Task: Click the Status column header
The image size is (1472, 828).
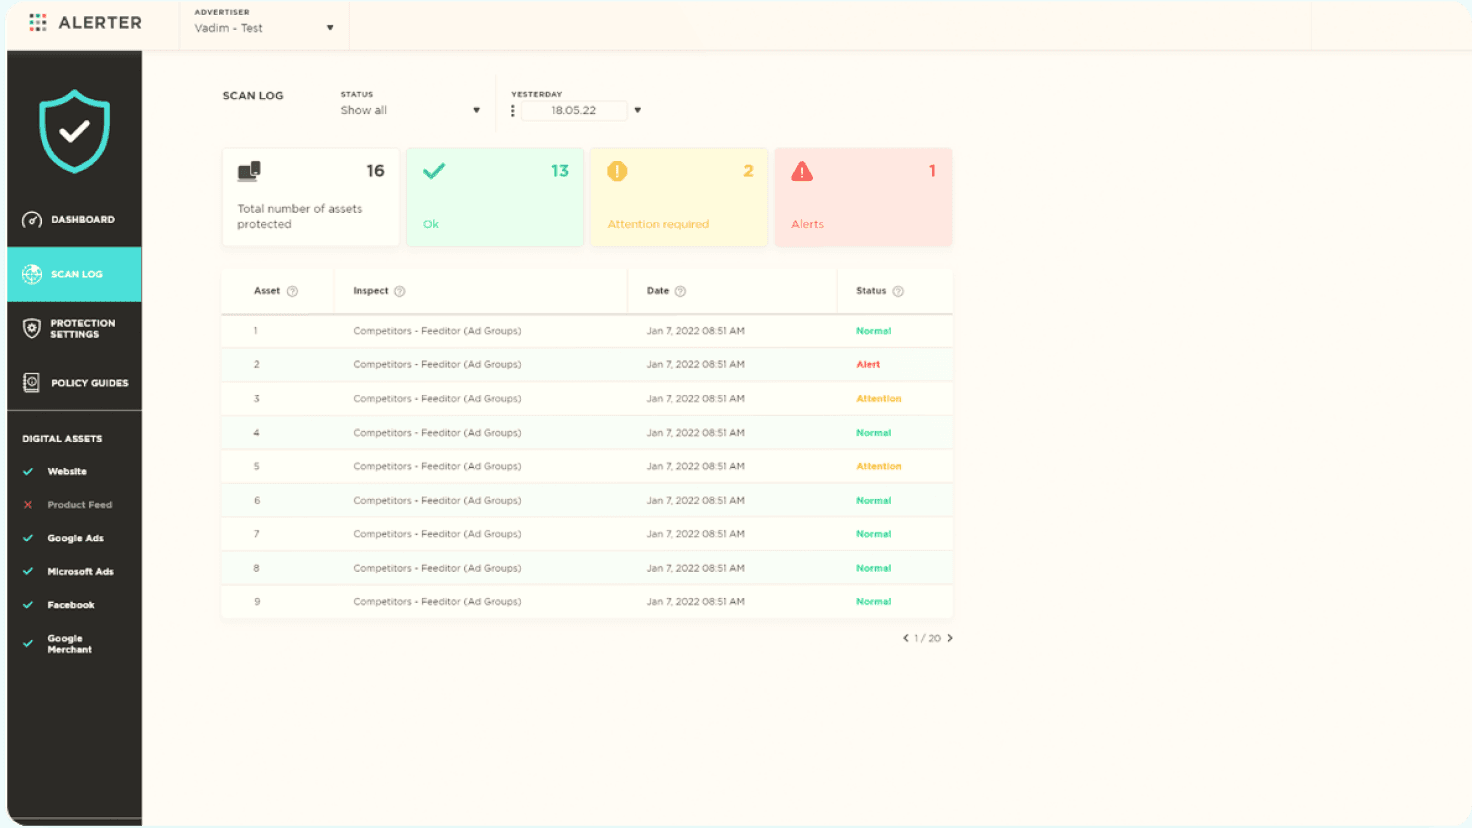Action: pos(871,291)
